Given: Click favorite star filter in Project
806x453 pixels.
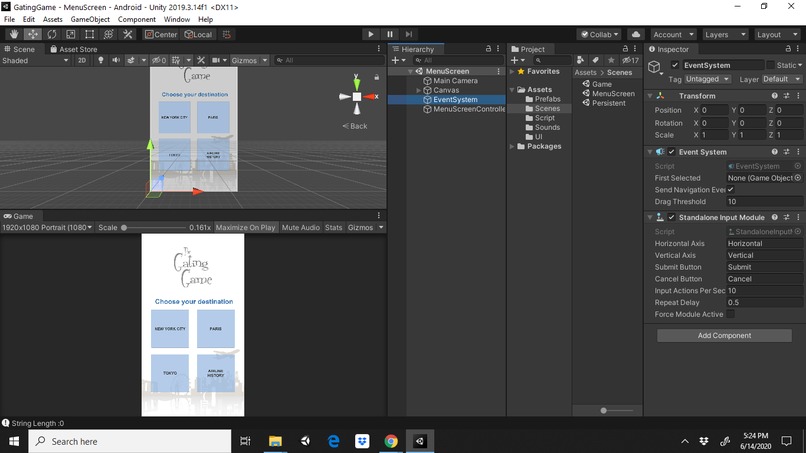Looking at the screenshot, I should (x=611, y=60).
